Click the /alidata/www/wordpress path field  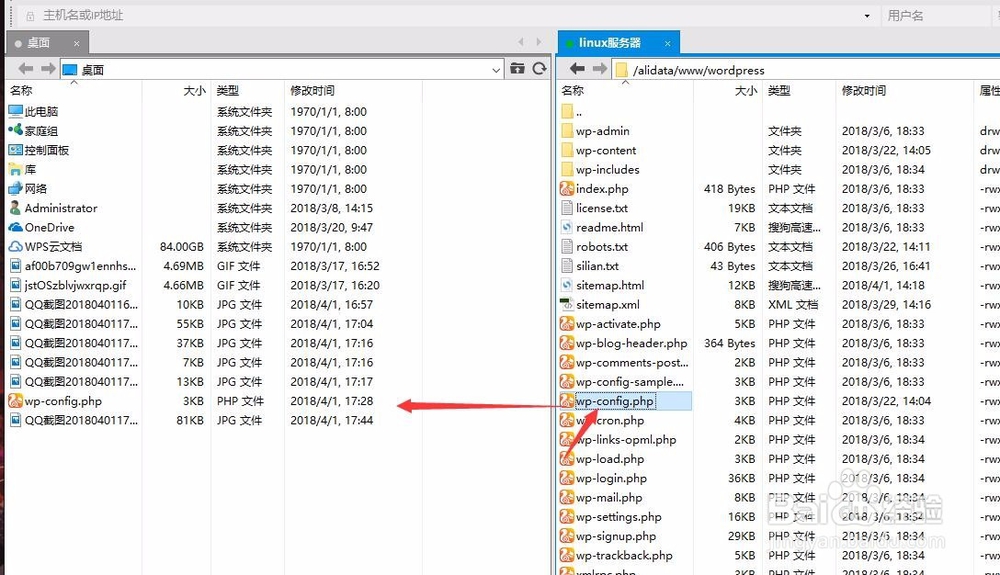point(807,70)
